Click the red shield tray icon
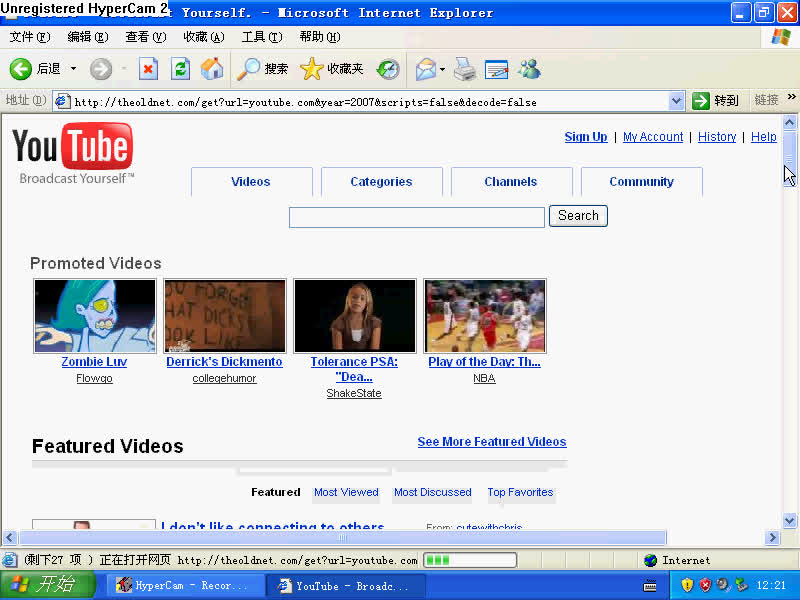Image resolution: width=800 pixels, height=600 pixels. (x=705, y=585)
